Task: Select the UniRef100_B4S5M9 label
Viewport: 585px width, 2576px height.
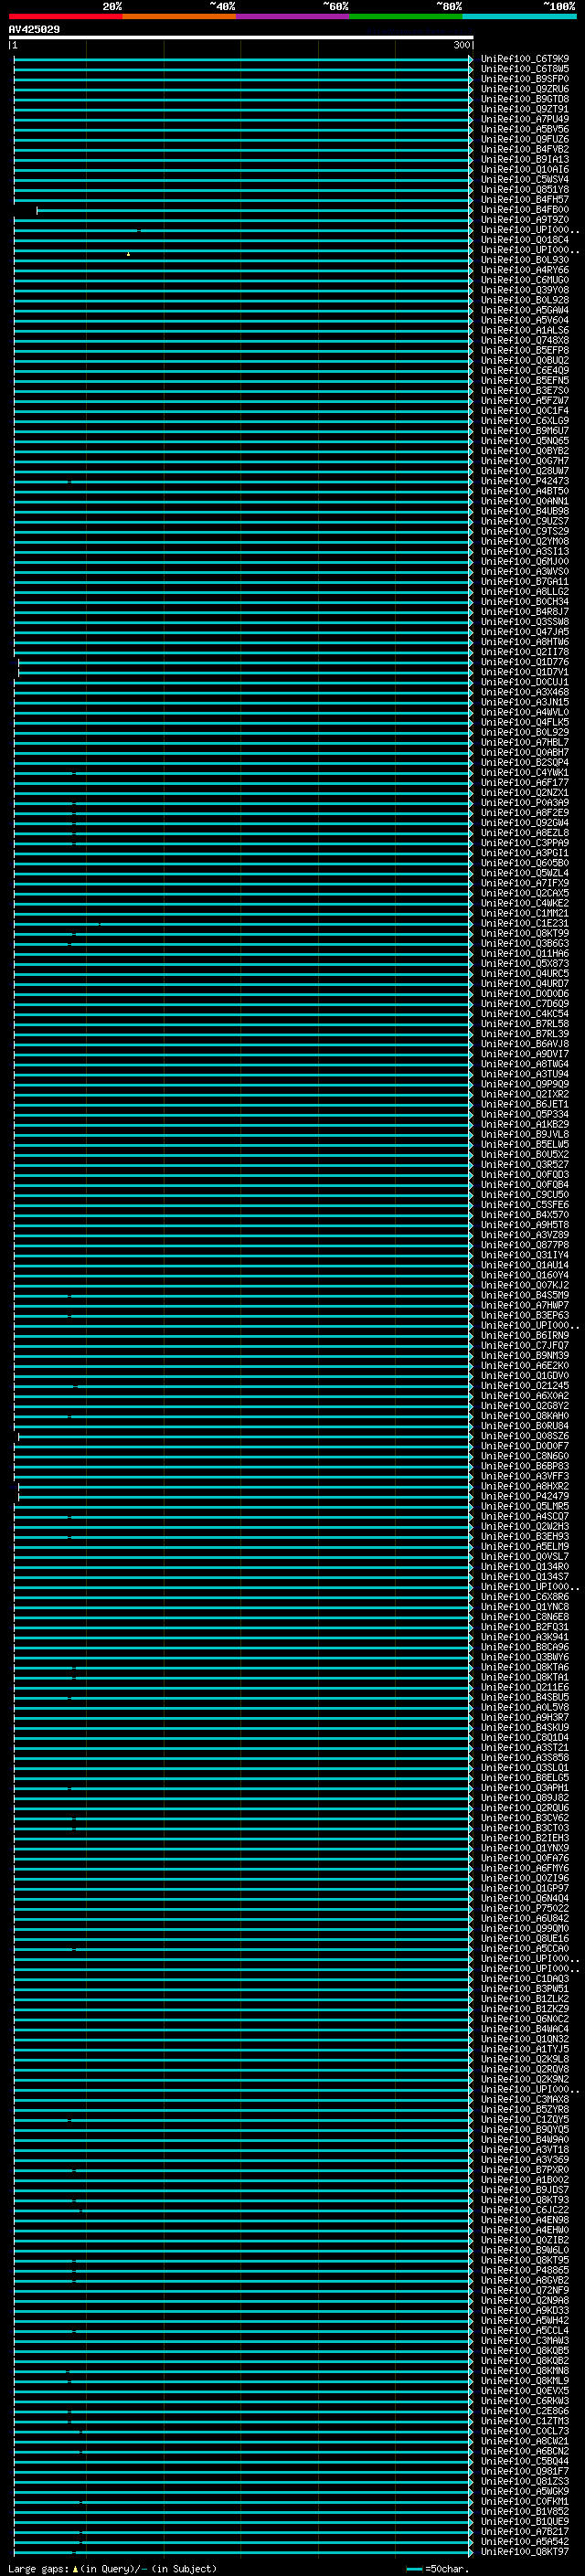Action: (525, 1295)
